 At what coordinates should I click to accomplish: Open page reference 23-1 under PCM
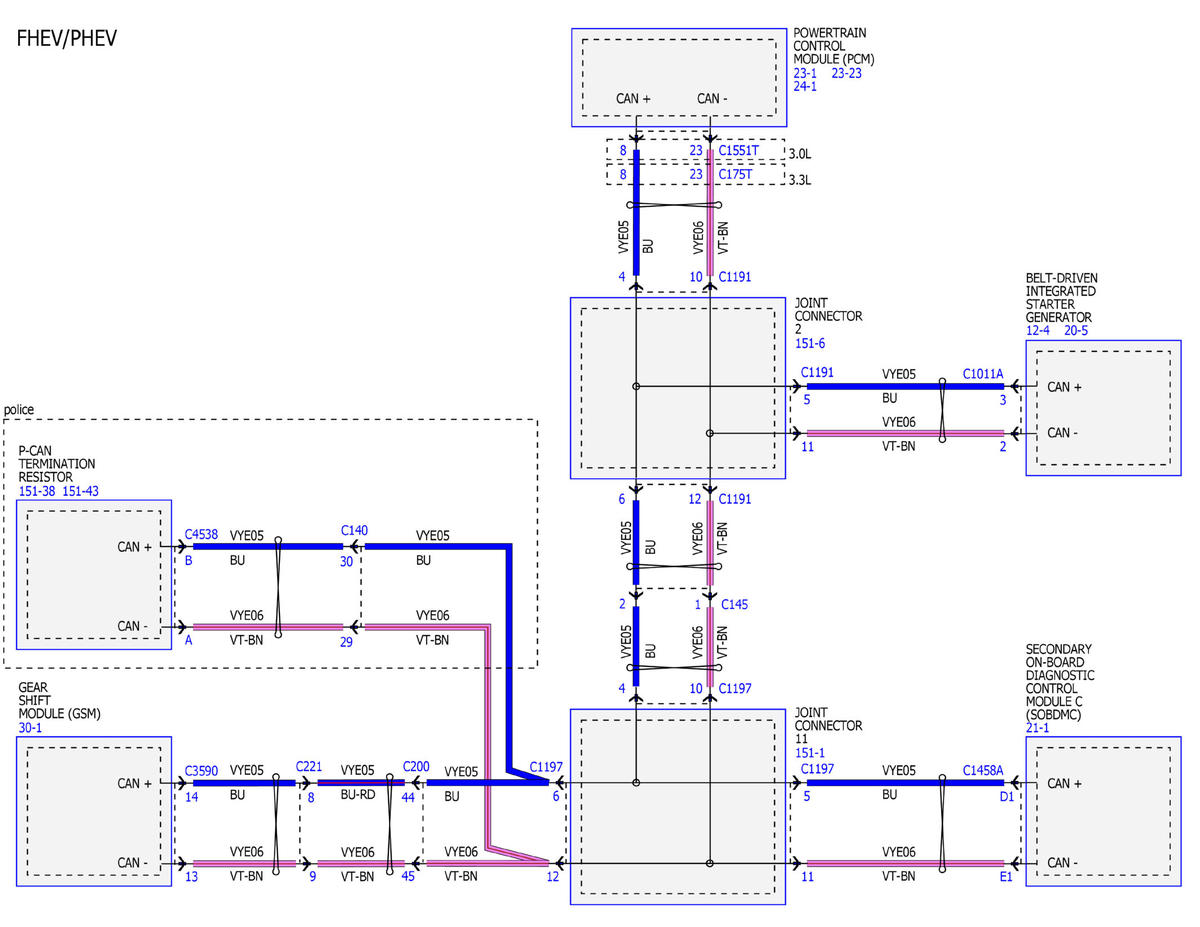(x=806, y=73)
